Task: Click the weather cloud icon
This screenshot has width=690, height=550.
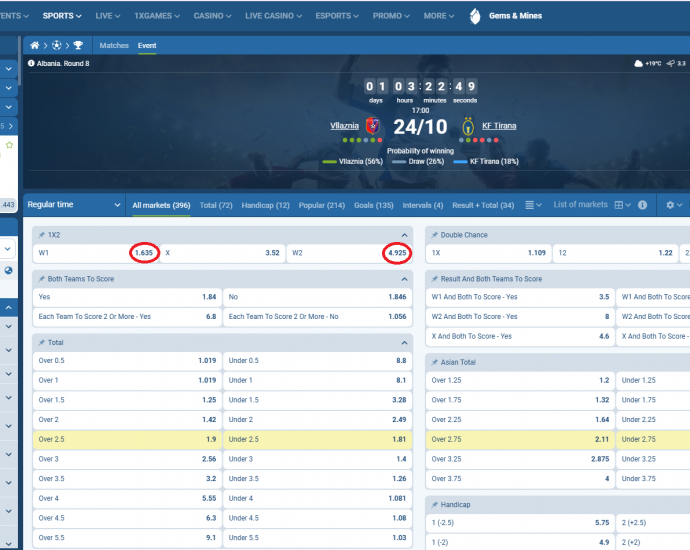Action: click(638, 63)
